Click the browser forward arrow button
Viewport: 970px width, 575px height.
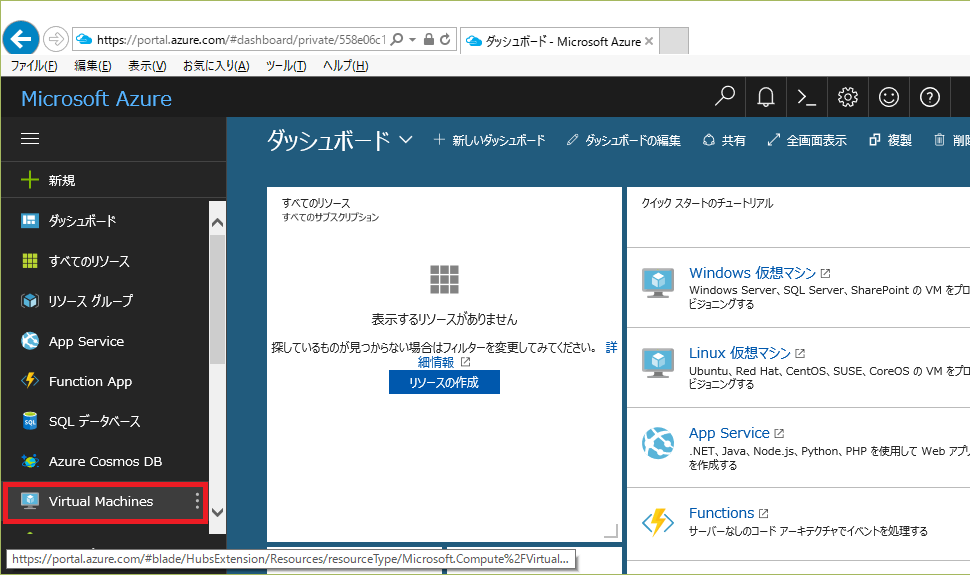56,40
